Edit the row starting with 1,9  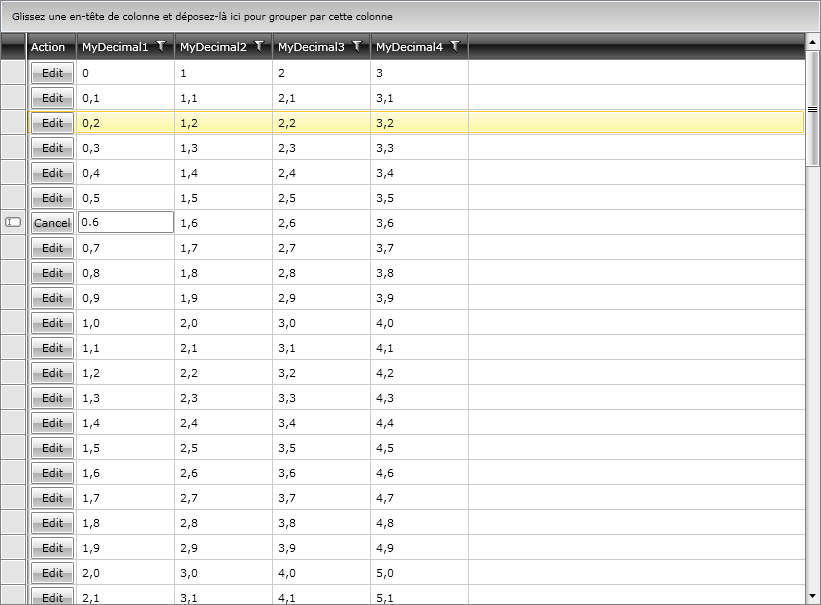point(52,548)
